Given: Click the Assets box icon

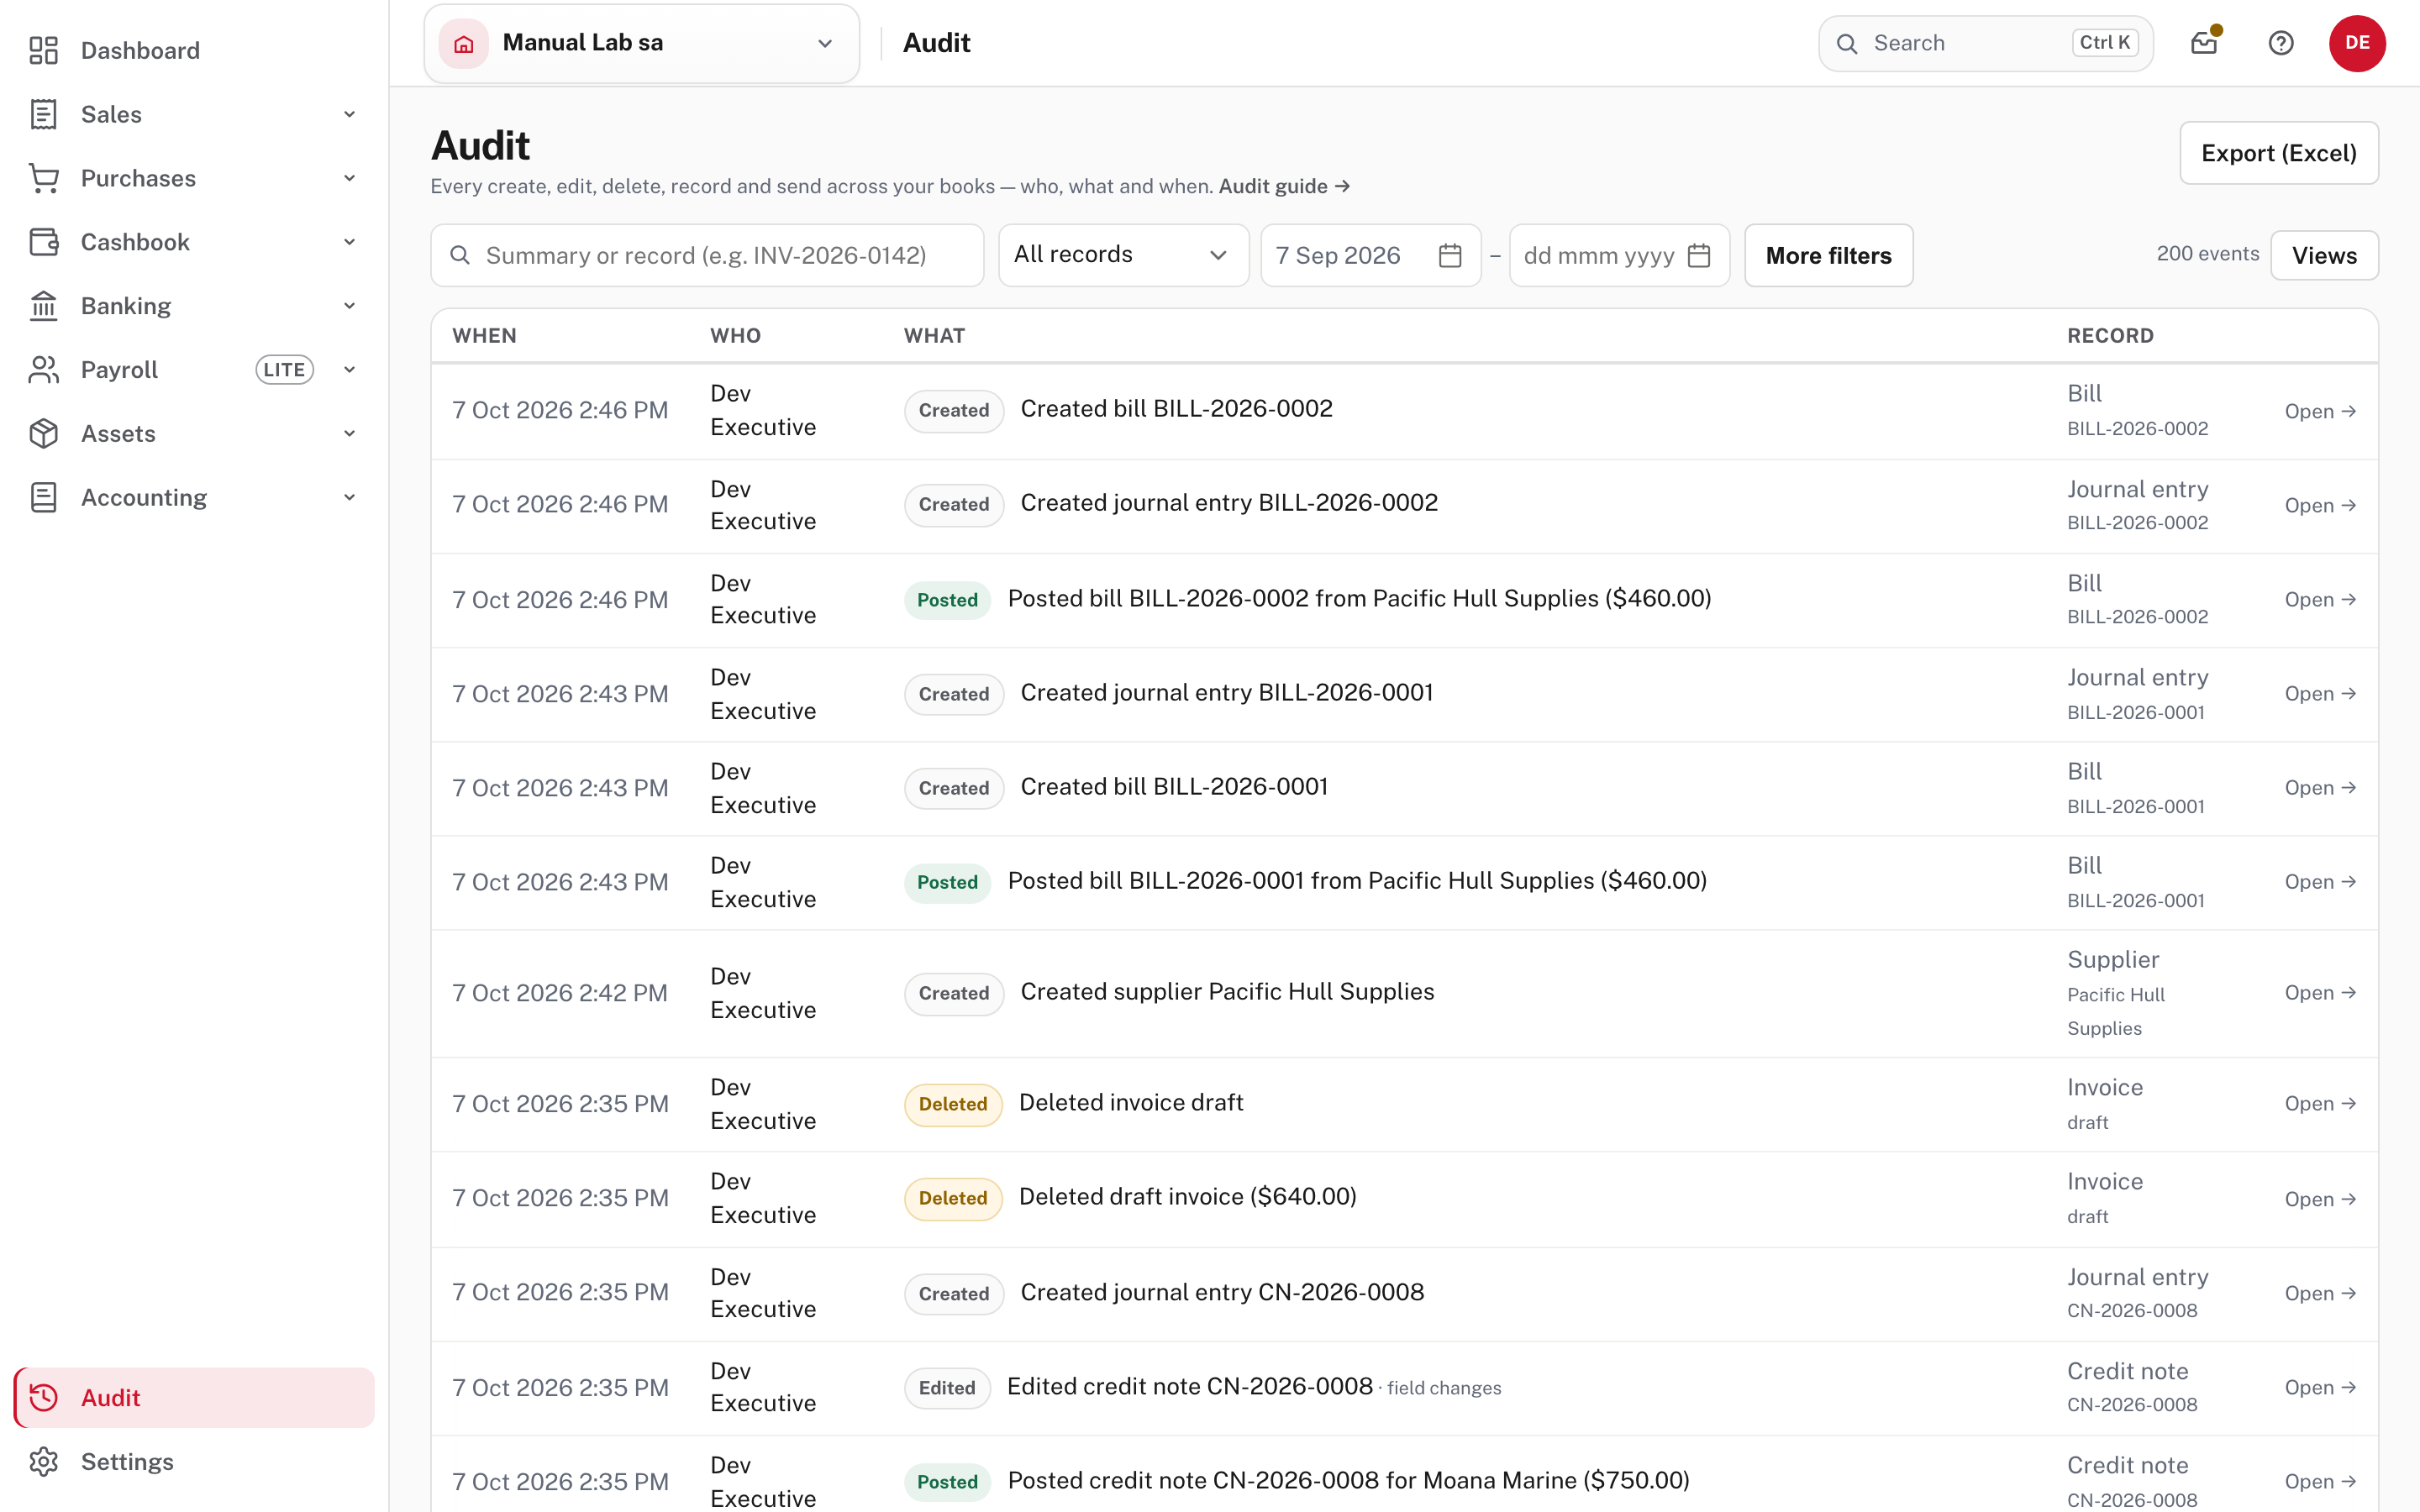Looking at the screenshot, I should [x=44, y=434].
